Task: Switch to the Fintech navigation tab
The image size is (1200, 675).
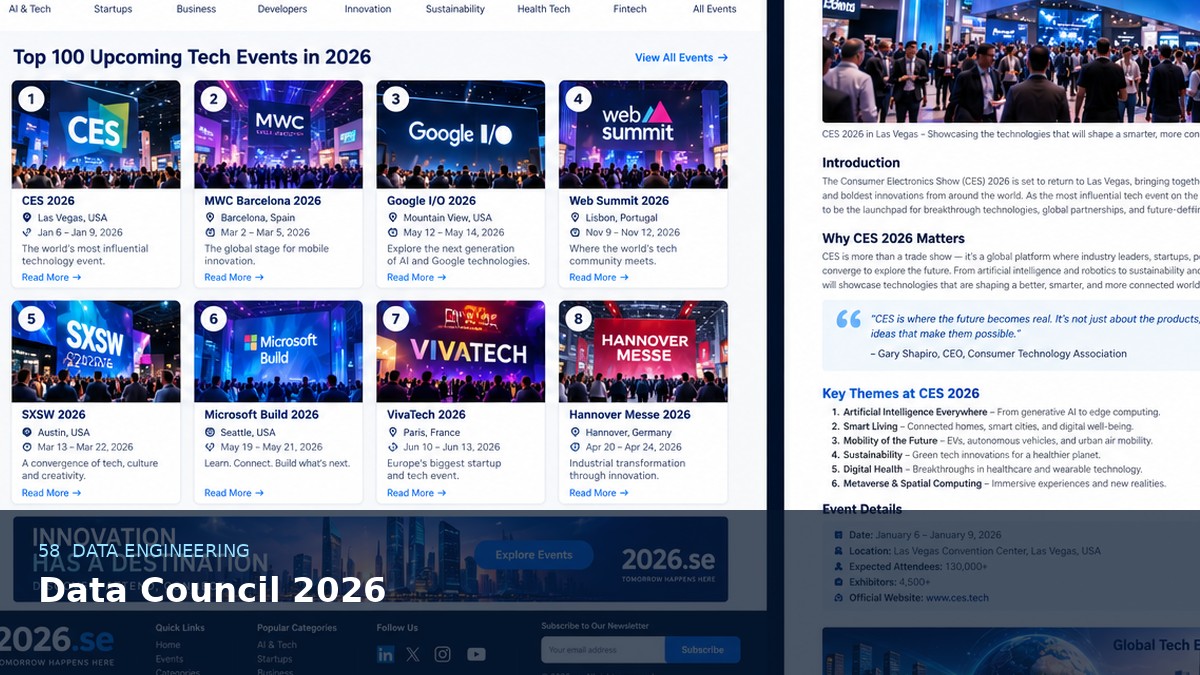Action: tap(630, 9)
